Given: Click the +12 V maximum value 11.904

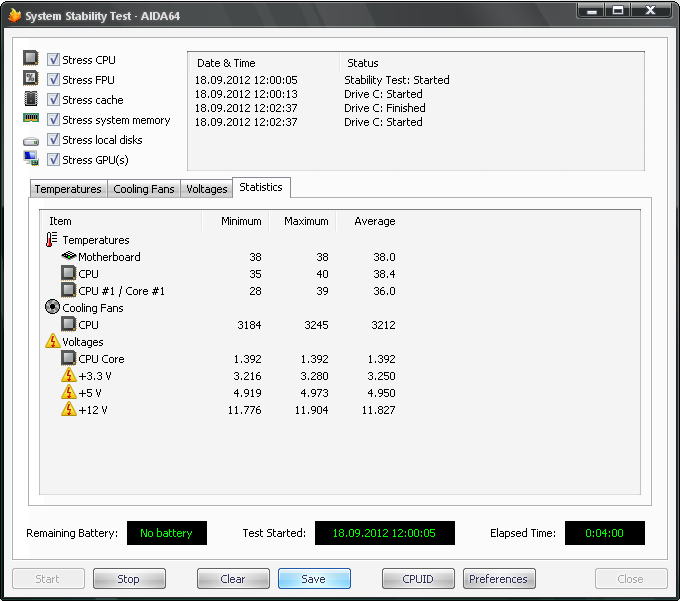Looking at the screenshot, I should (x=311, y=410).
